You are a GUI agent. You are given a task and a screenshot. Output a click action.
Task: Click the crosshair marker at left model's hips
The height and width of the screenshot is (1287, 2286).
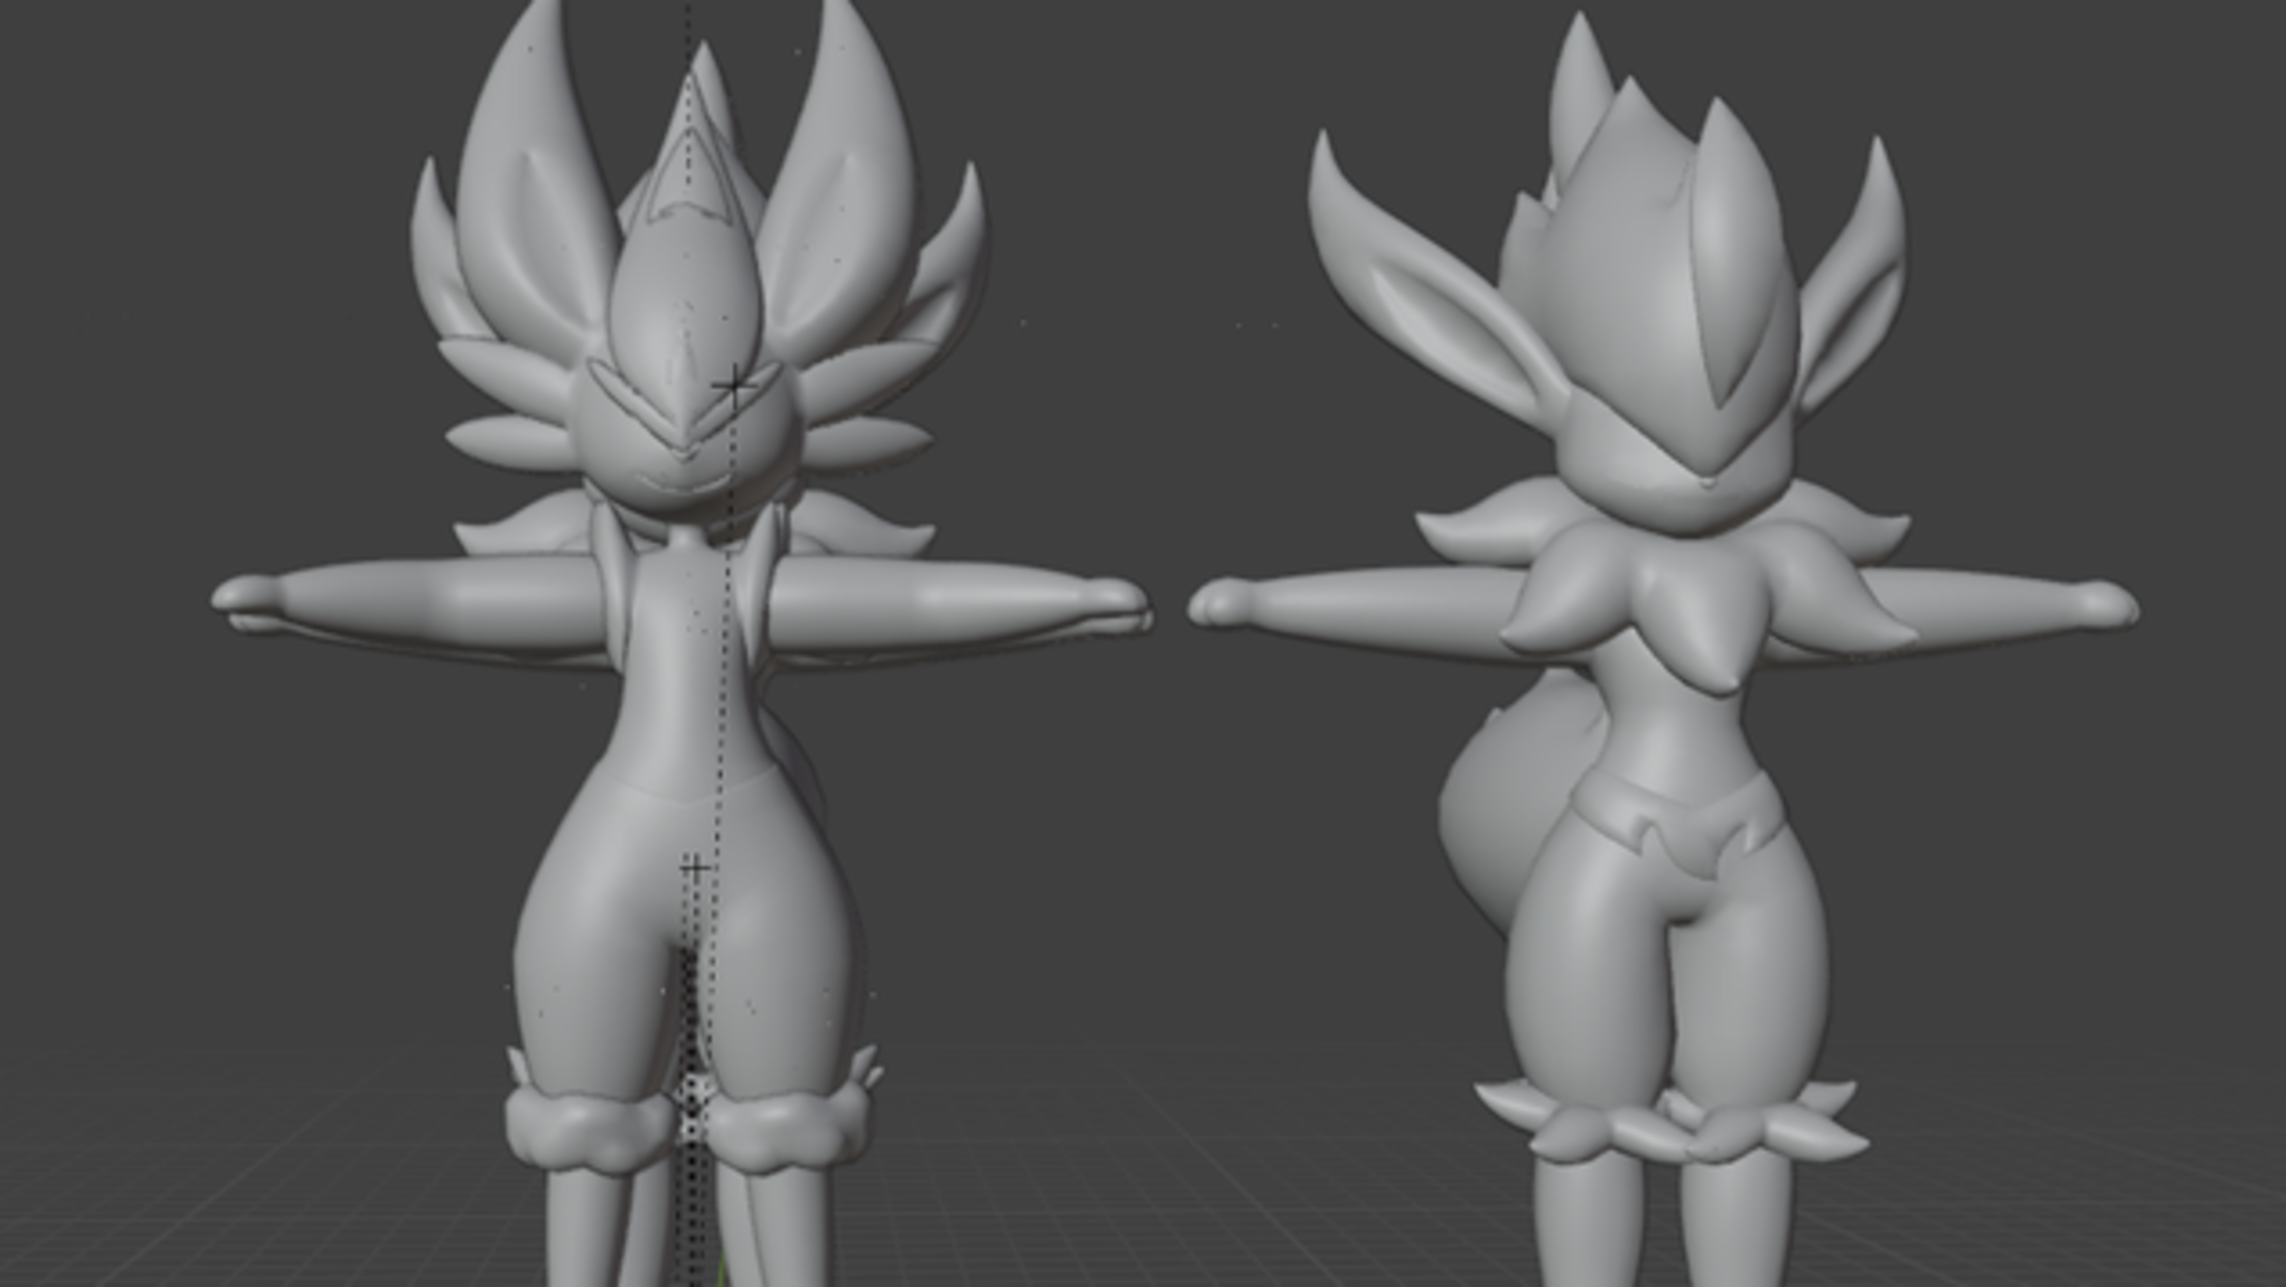(x=695, y=867)
